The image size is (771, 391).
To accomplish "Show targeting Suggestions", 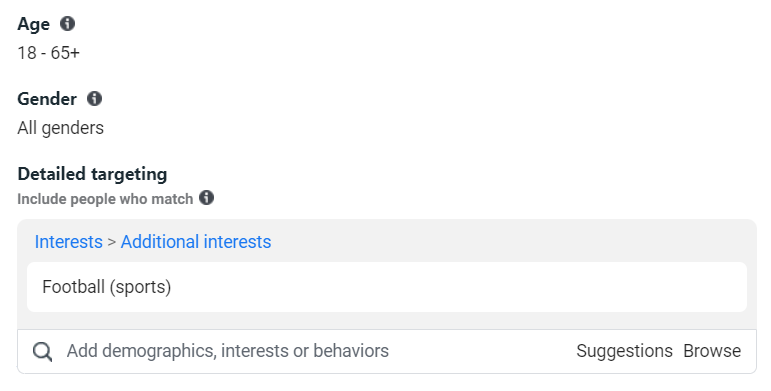I will 624,351.
